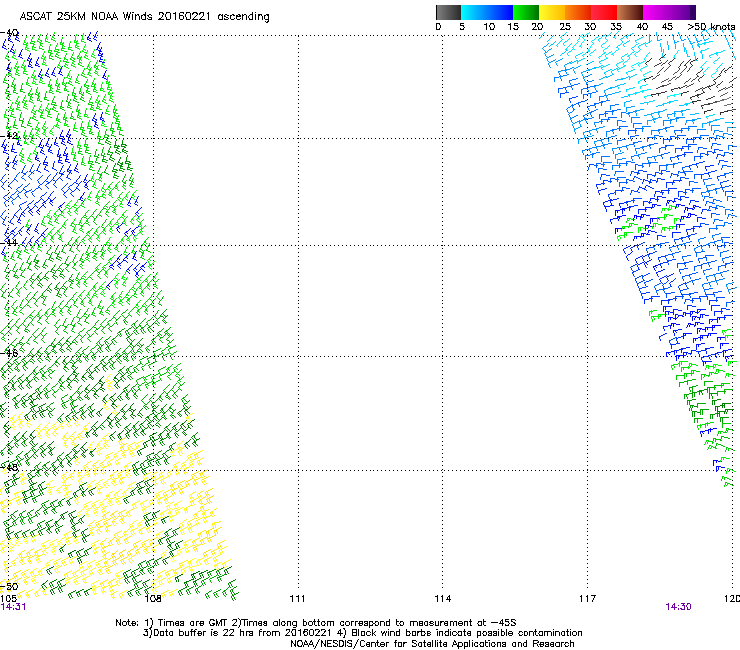
Task: Click the purple '14:30' swath time label
Action: pyautogui.click(x=679, y=607)
